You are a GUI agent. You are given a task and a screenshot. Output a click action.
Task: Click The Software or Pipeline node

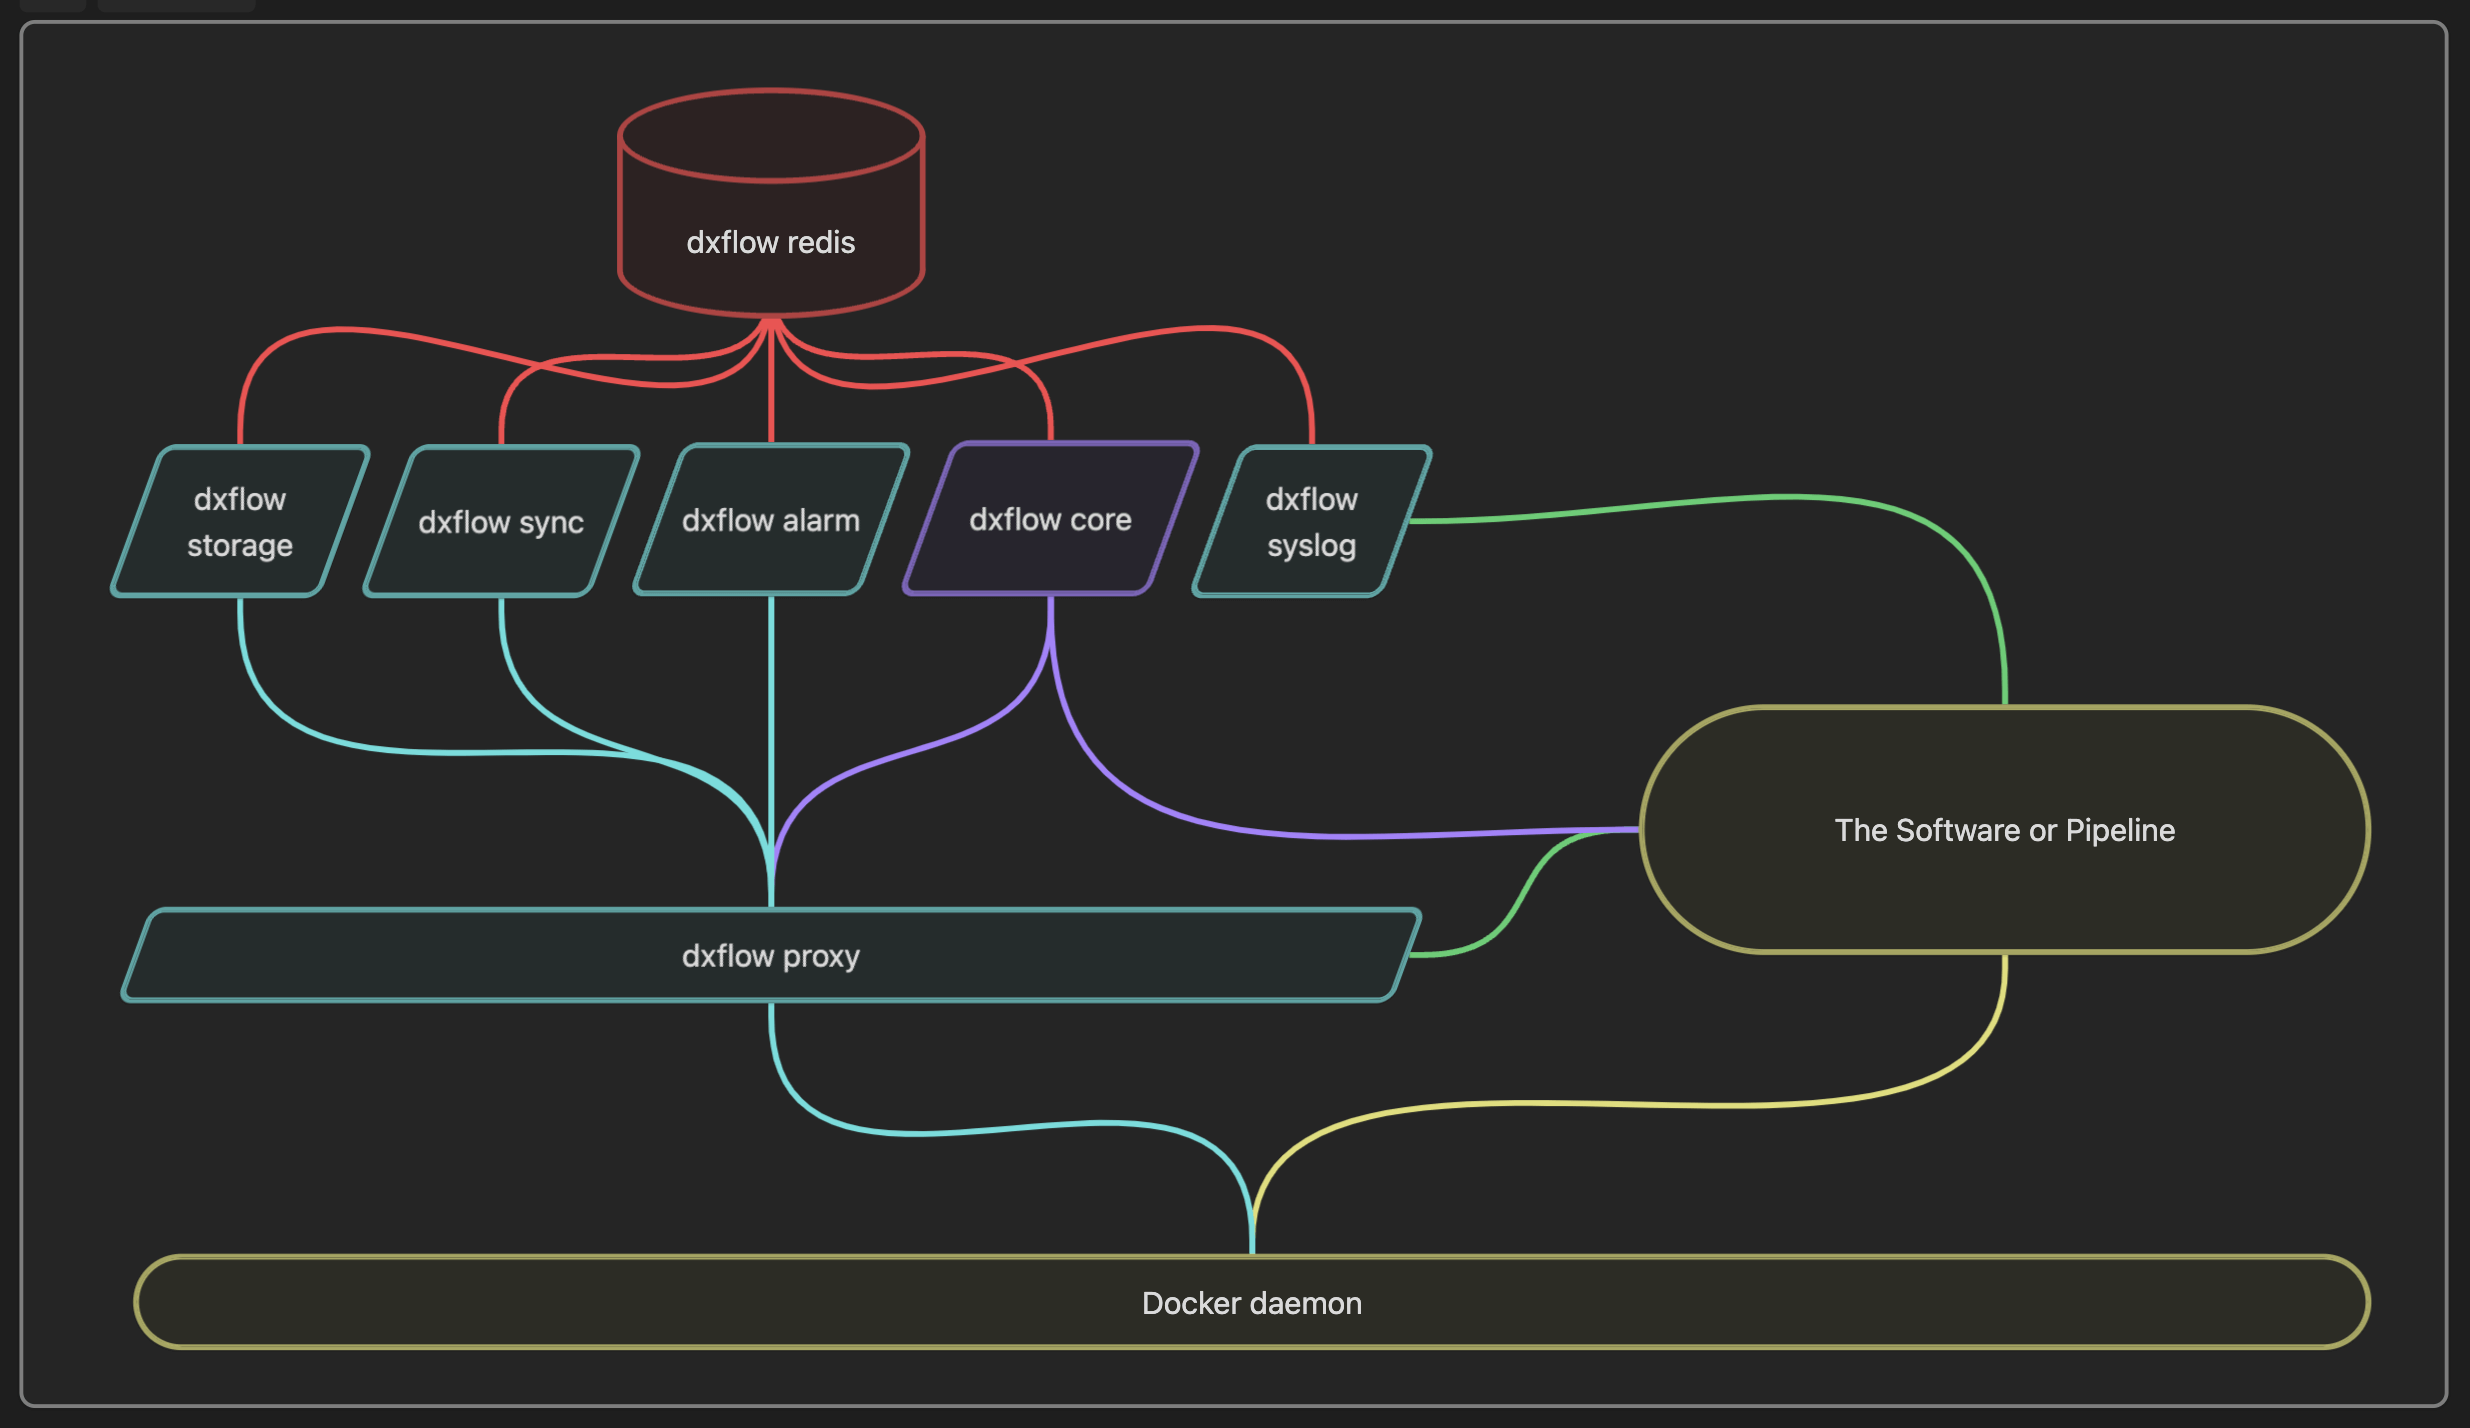(2005, 830)
